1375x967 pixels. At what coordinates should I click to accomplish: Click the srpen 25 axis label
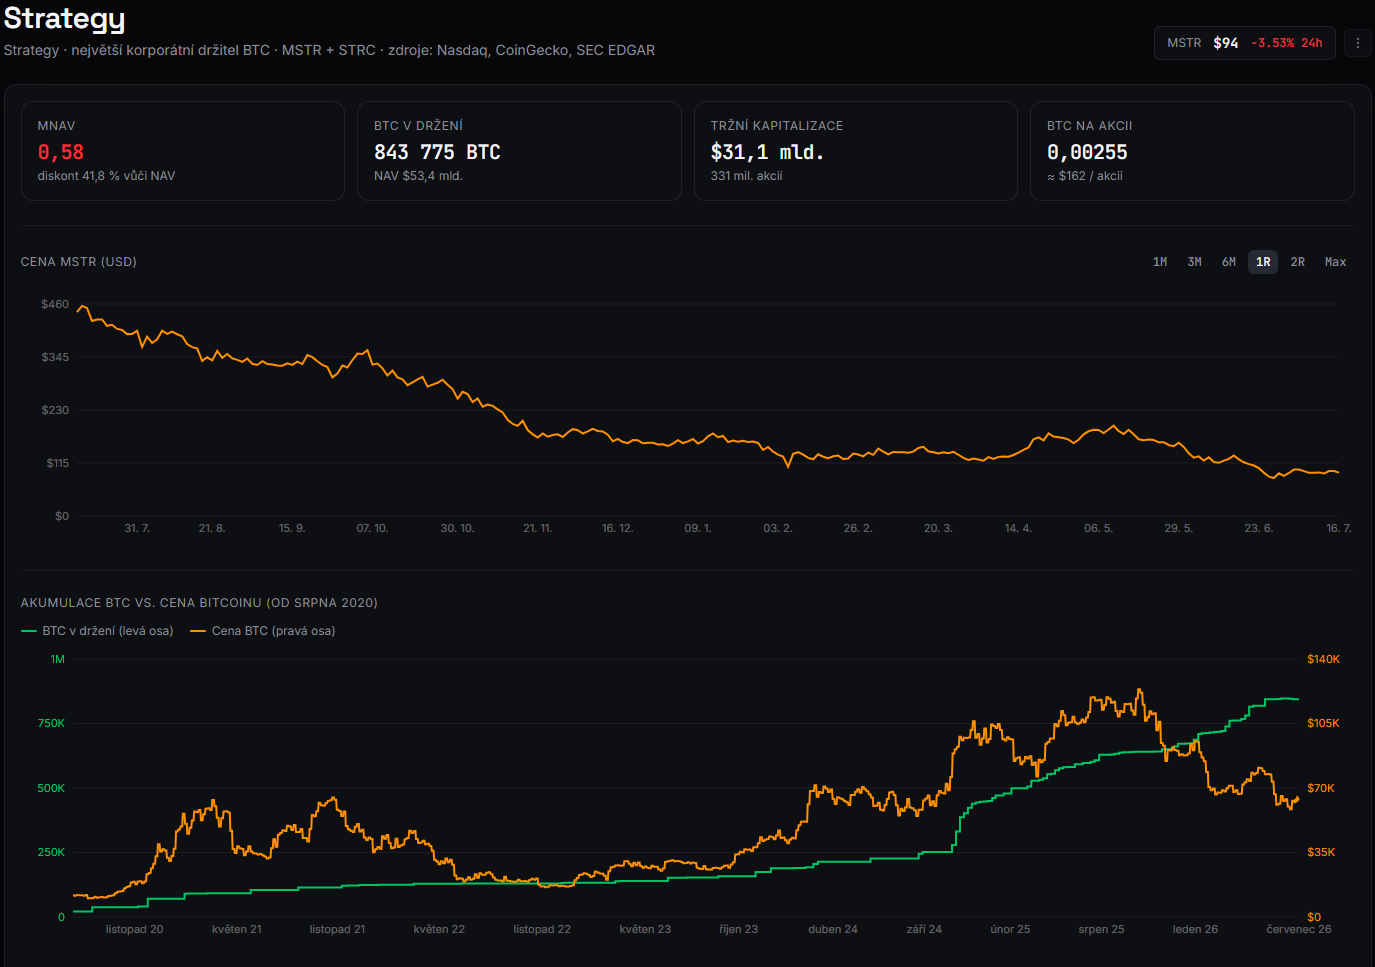coord(1101,929)
